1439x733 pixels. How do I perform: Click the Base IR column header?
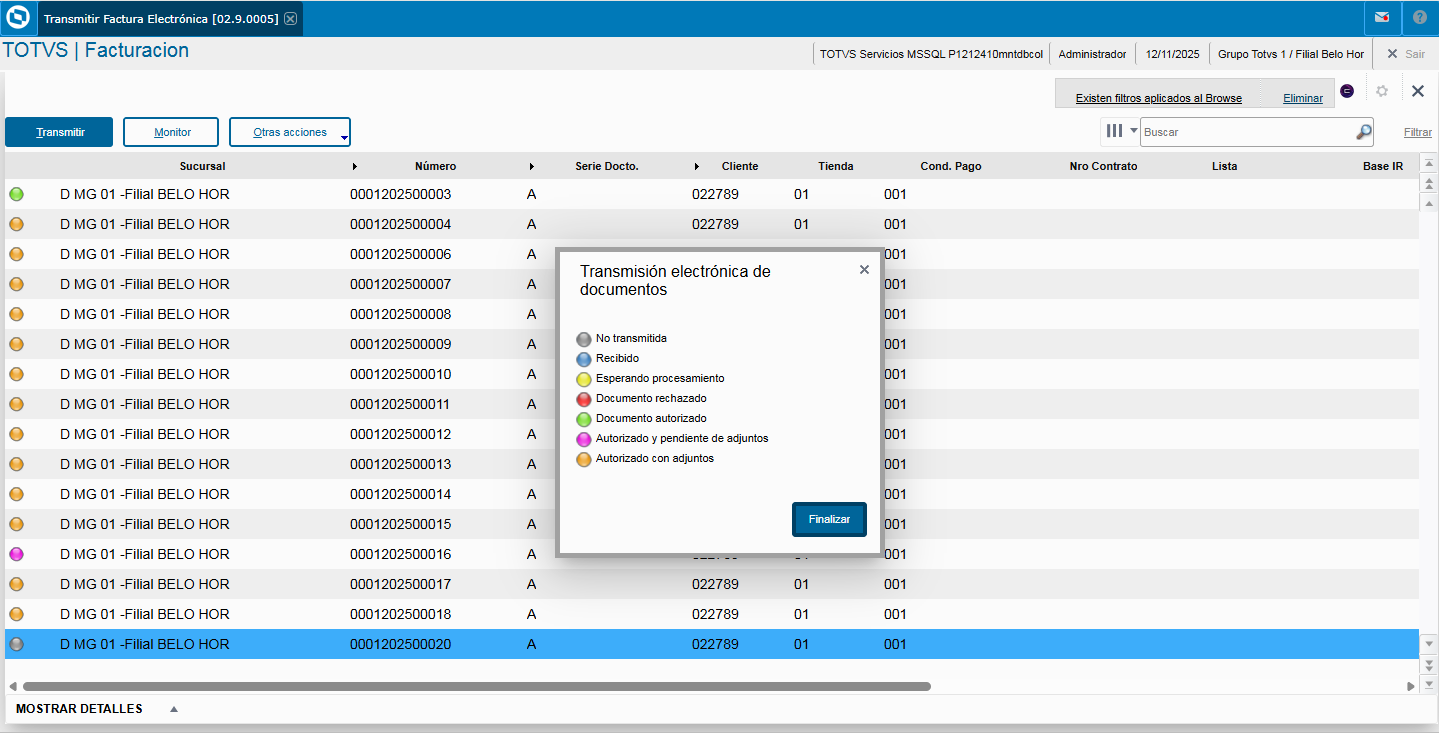[x=1383, y=166]
